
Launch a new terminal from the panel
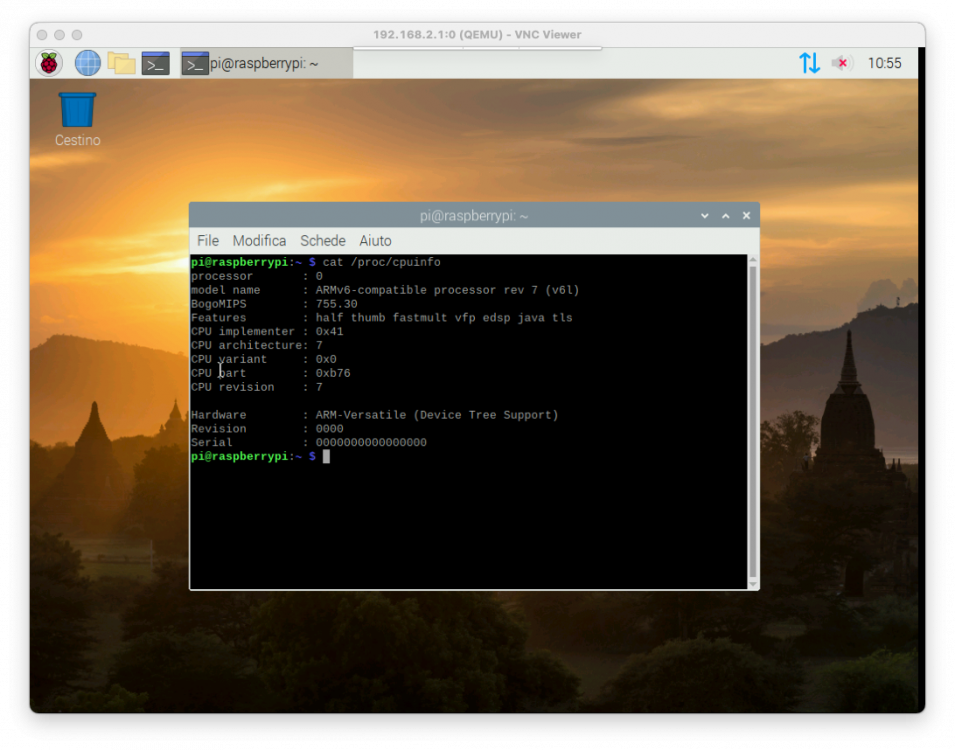point(155,63)
